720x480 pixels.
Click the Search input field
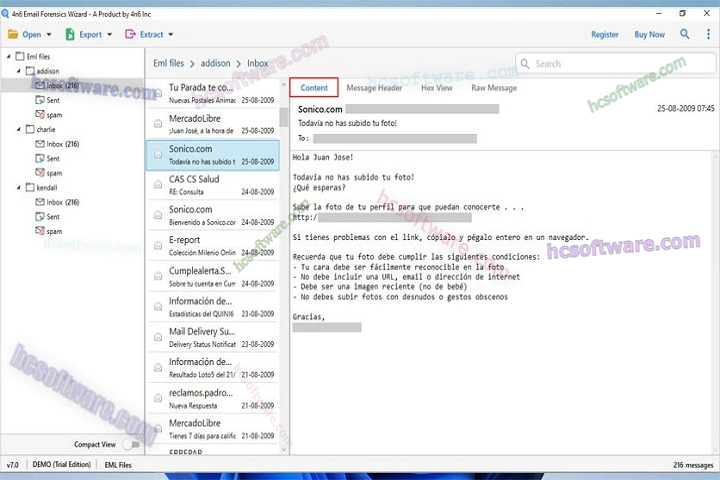pyautogui.click(x=615, y=63)
